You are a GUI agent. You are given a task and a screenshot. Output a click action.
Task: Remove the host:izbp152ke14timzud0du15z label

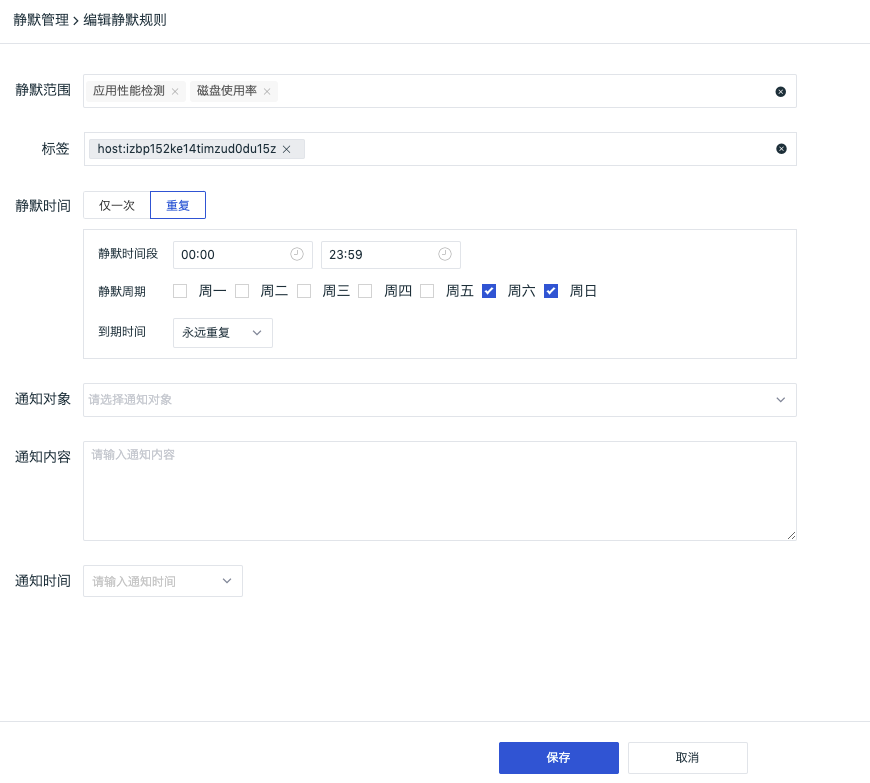pos(286,149)
